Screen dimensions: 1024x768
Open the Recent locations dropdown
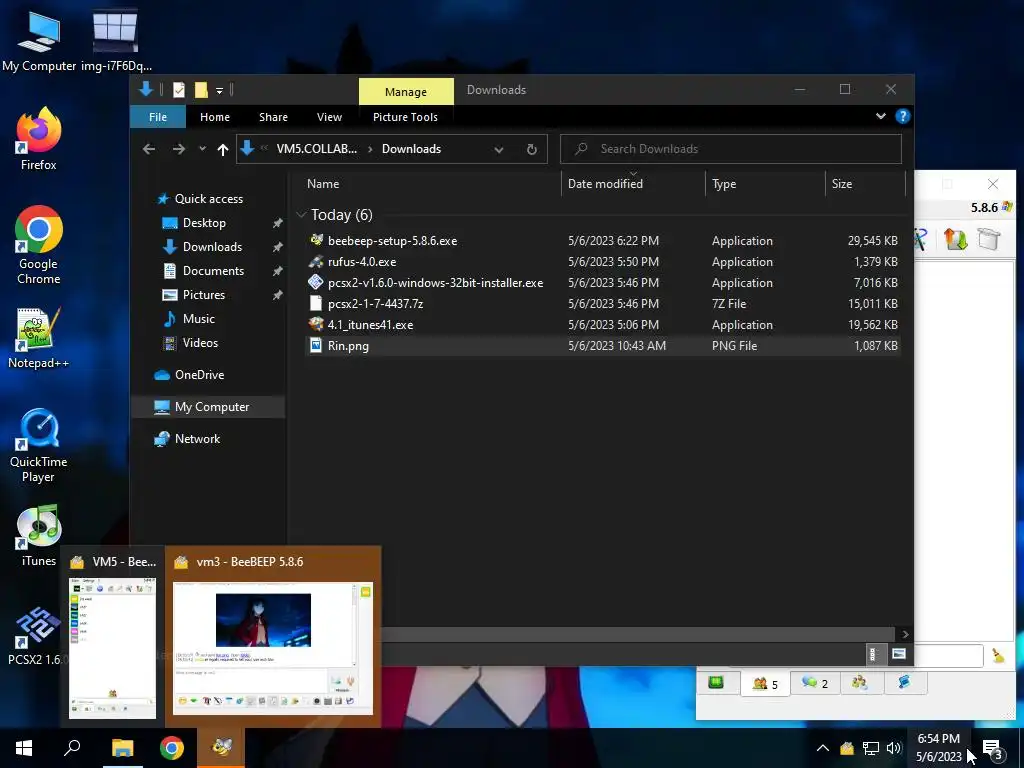click(202, 149)
